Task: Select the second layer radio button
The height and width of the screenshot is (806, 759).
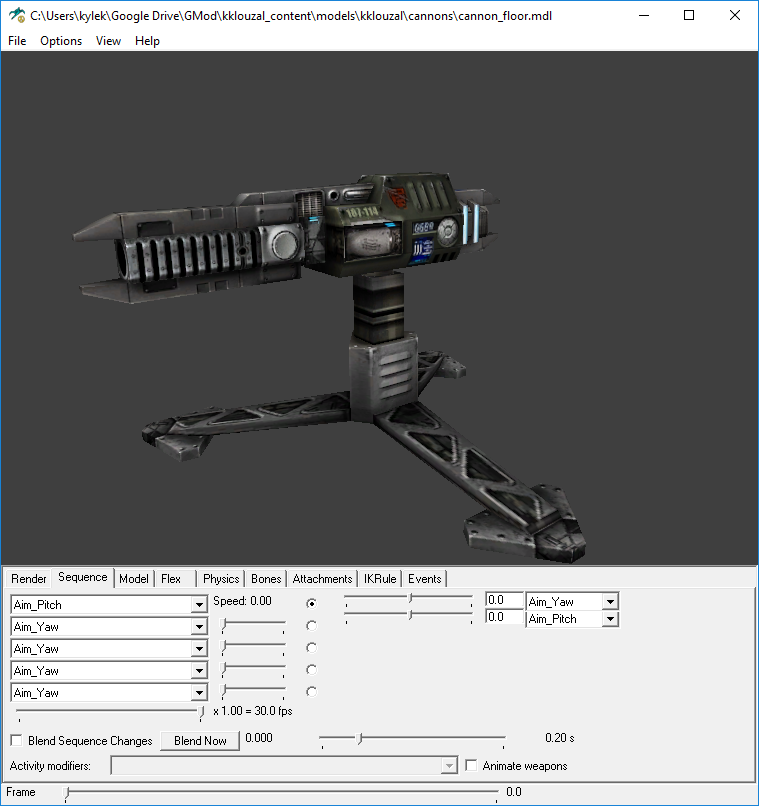Action: click(311, 626)
